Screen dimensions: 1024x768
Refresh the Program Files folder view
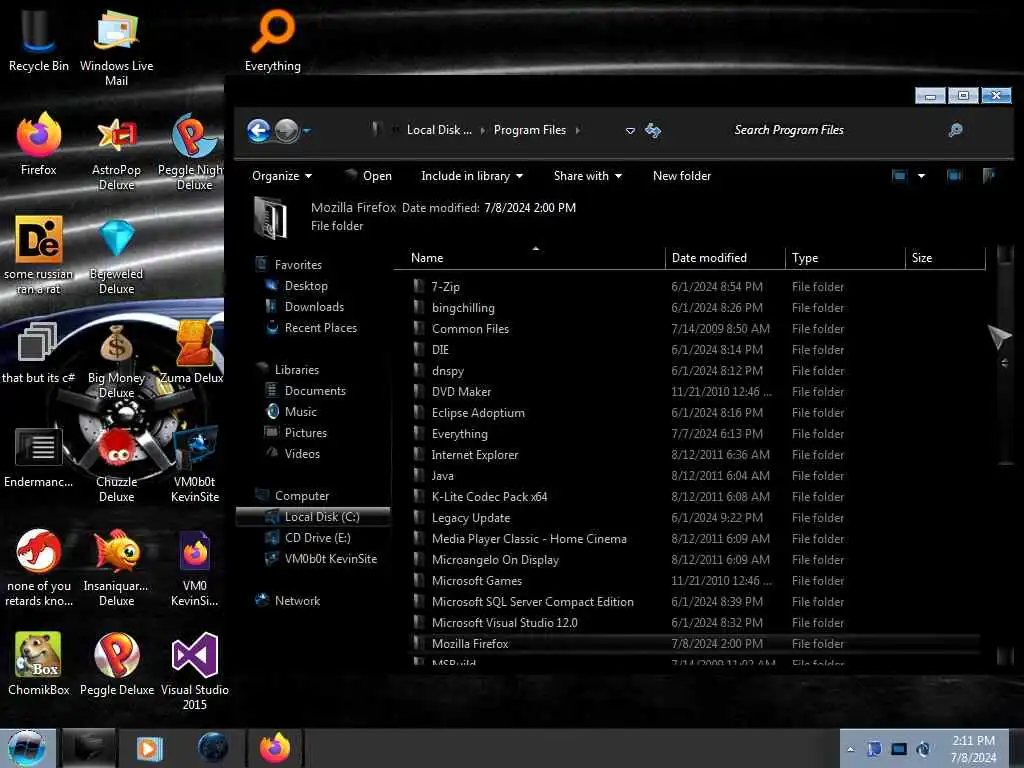[x=652, y=130]
